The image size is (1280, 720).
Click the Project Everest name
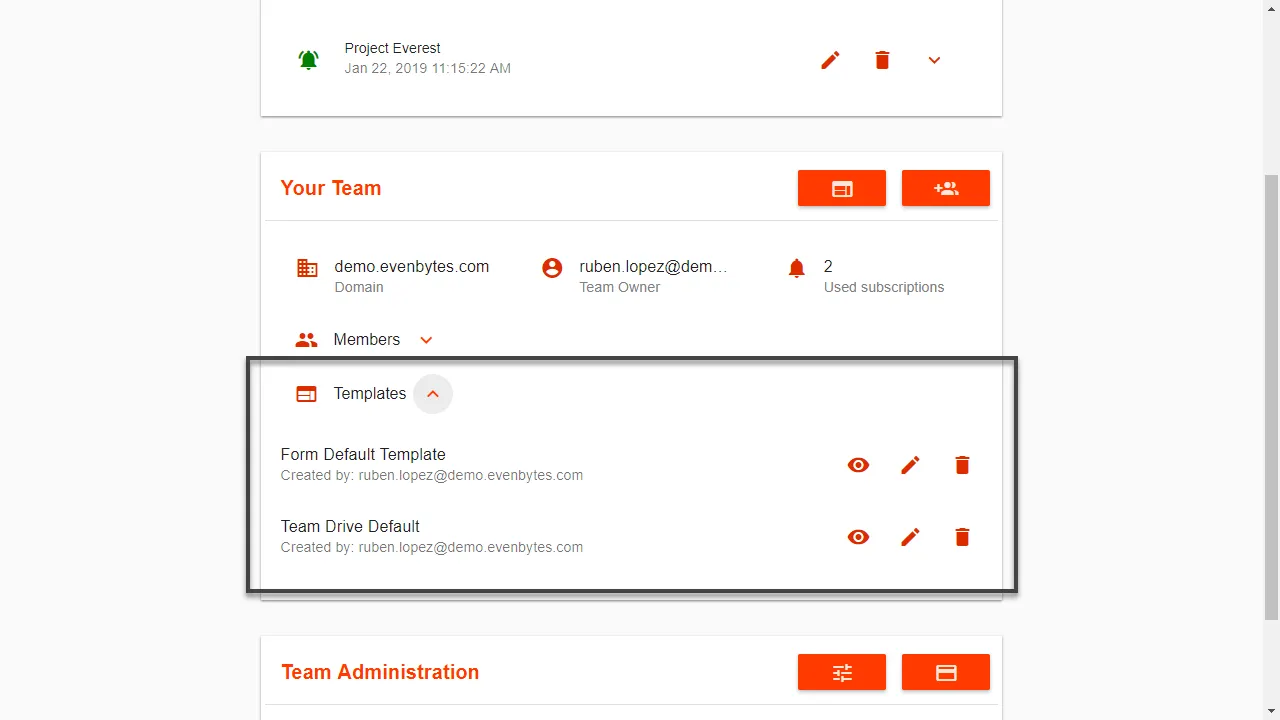(392, 48)
